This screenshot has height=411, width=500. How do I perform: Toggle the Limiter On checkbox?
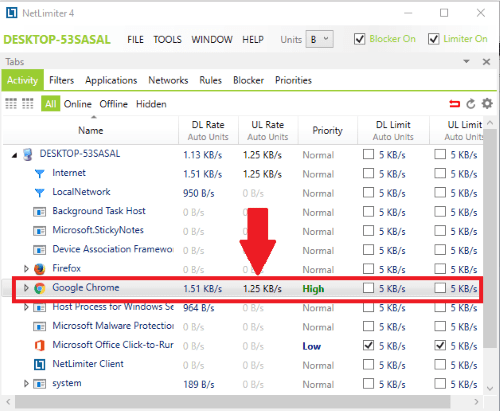(433, 39)
